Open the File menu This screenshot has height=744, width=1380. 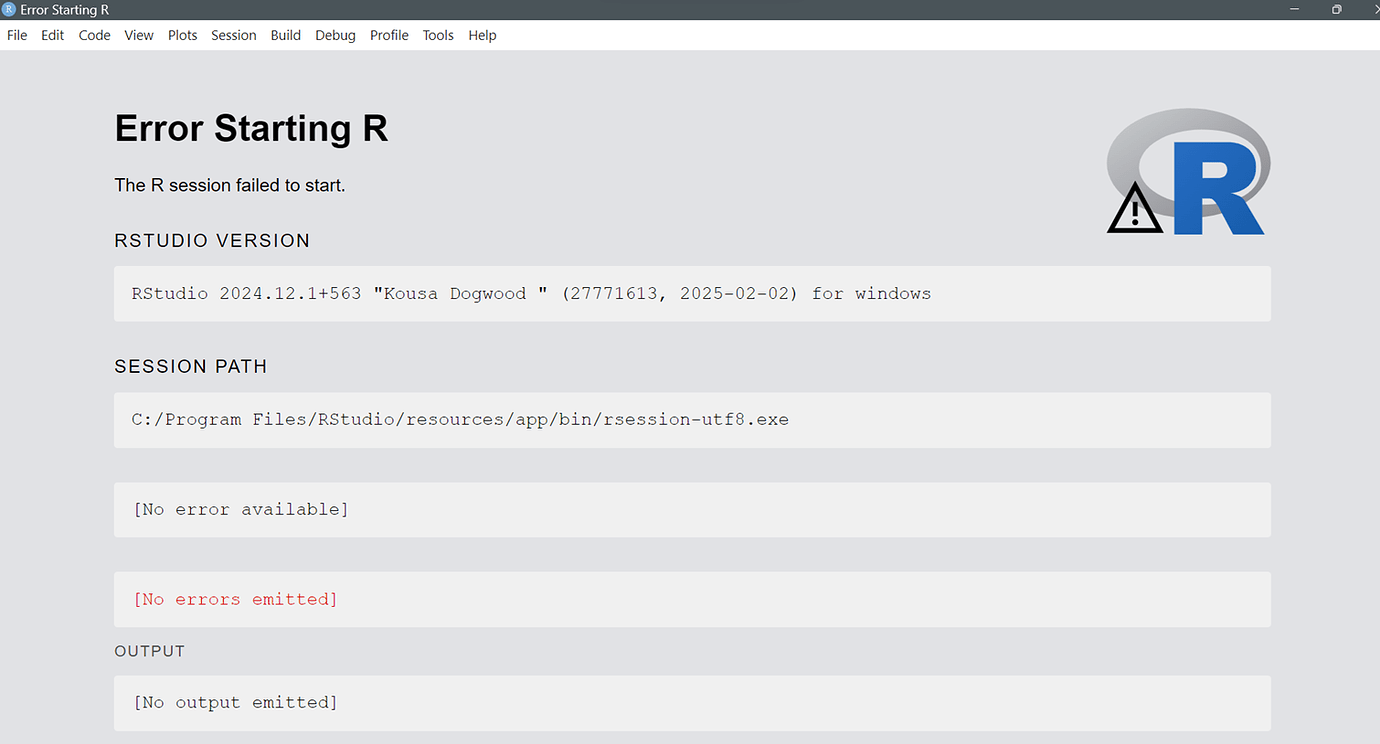[17, 35]
